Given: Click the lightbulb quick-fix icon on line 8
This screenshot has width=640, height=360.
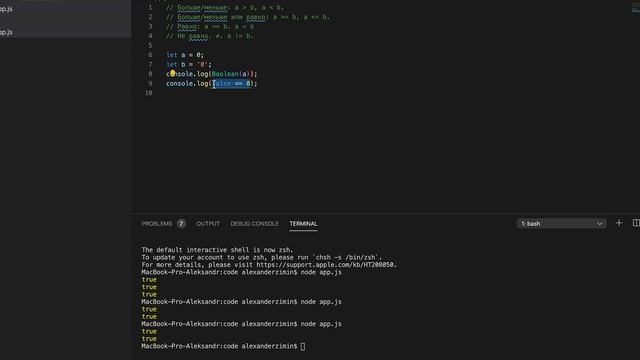Looking at the screenshot, I should [x=173, y=73].
